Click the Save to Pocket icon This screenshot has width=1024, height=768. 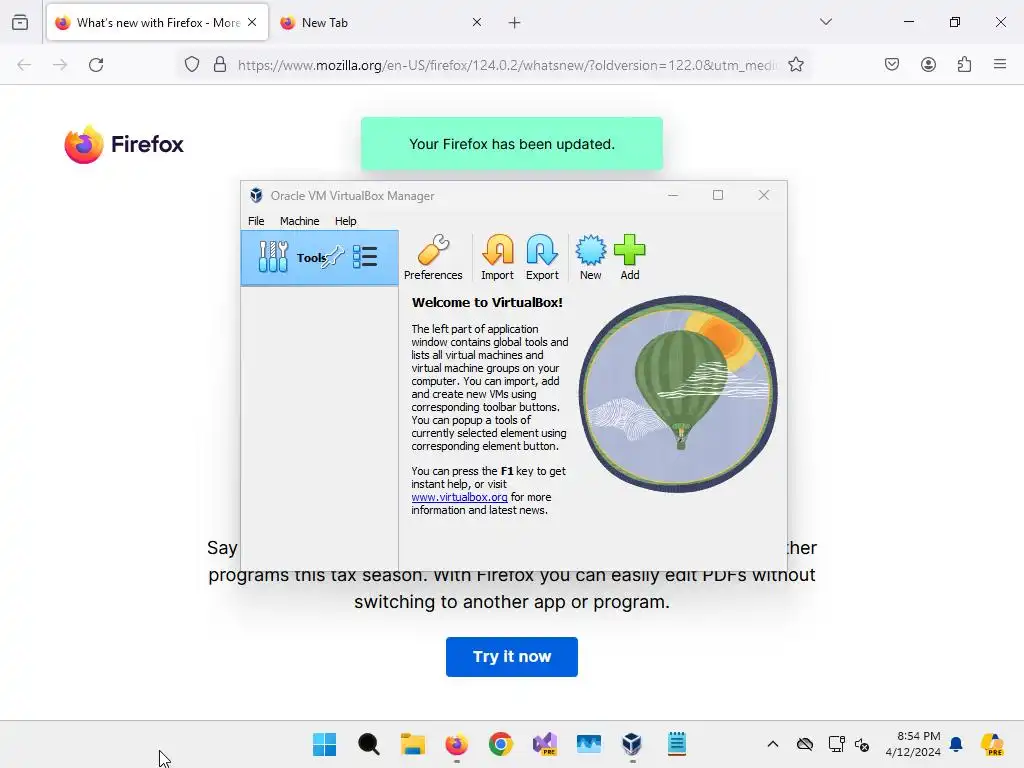point(892,65)
